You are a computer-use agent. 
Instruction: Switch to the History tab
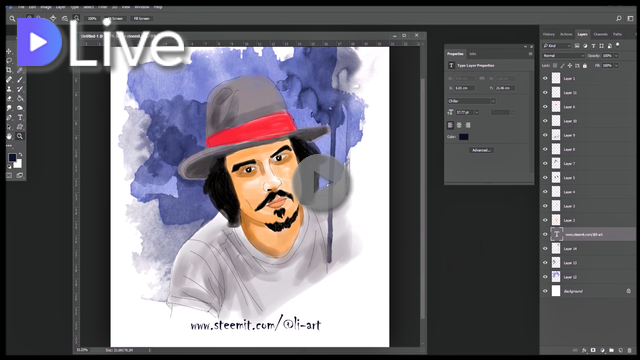coord(549,34)
